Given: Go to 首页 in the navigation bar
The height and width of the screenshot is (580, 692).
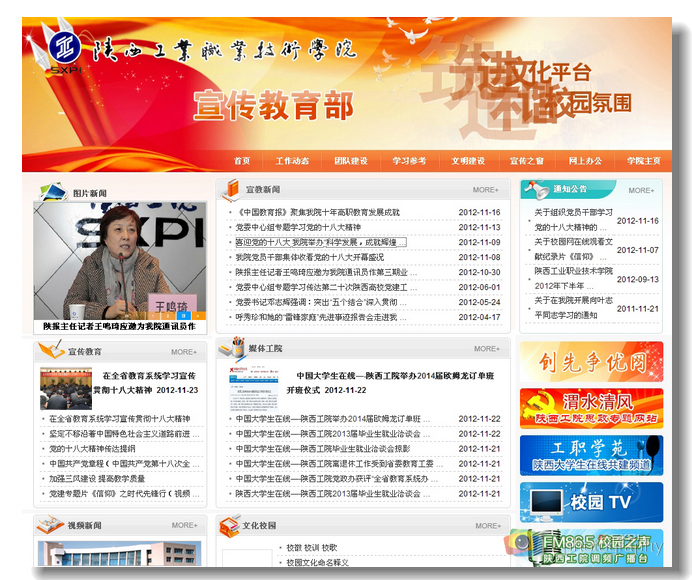Looking at the screenshot, I should [241, 161].
